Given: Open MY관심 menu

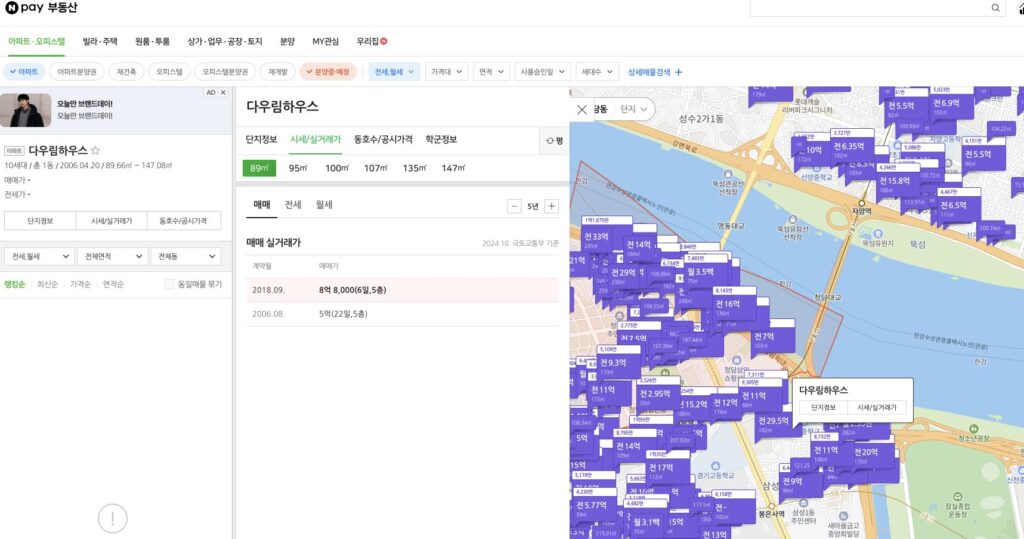Looking at the screenshot, I should pyautogui.click(x=325, y=41).
